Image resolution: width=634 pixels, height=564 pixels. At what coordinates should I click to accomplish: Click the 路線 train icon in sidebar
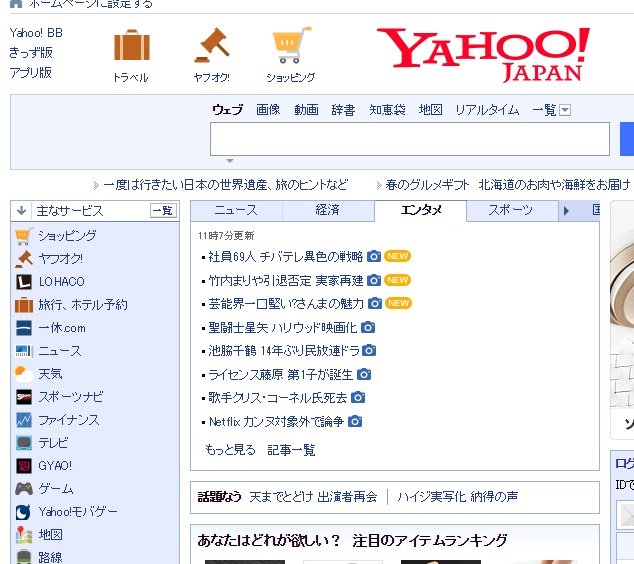[x=23, y=557]
